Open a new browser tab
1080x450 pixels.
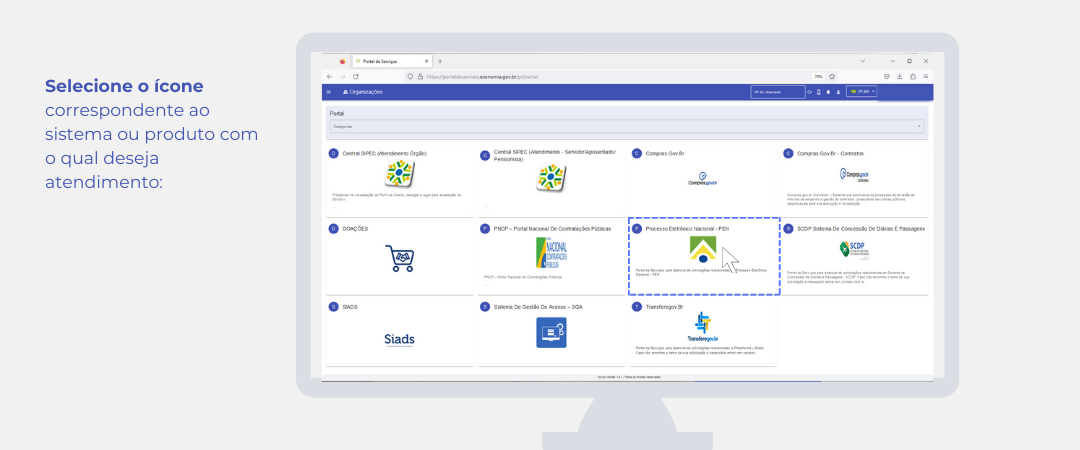coord(440,61)
